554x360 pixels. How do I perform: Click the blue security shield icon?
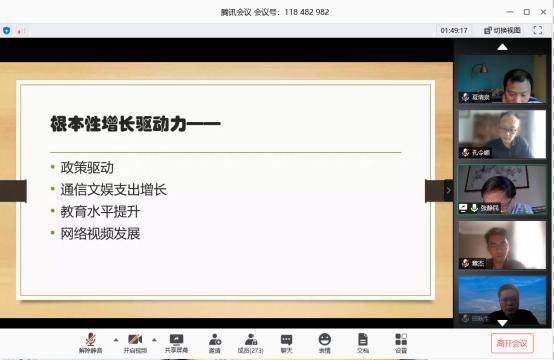click(x=6, y=31)
